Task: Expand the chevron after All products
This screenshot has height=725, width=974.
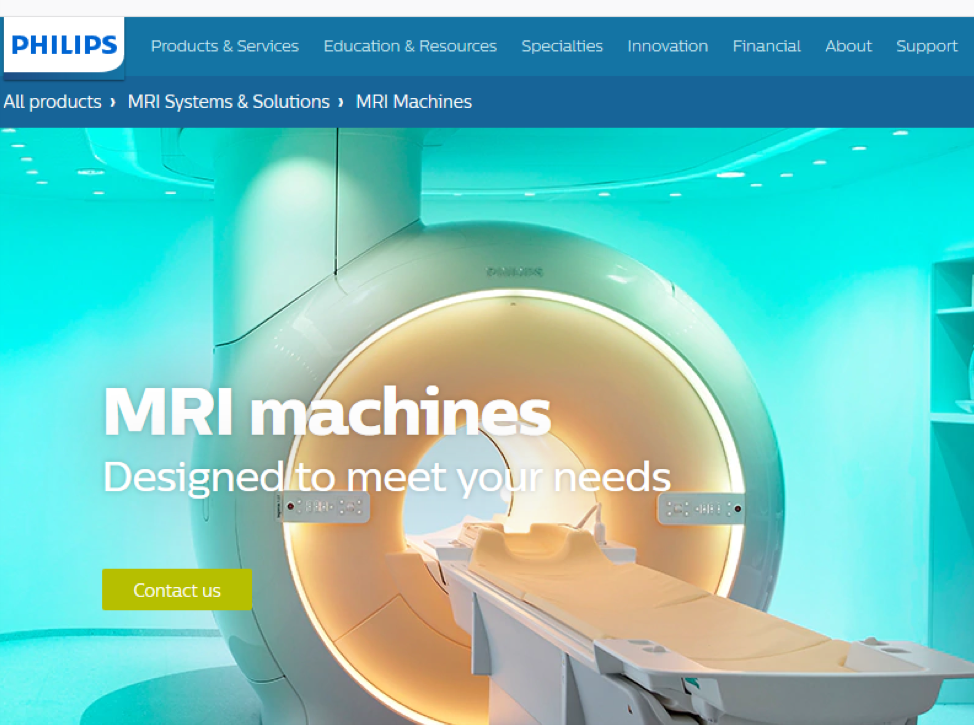Action: (x=114, y=101)
